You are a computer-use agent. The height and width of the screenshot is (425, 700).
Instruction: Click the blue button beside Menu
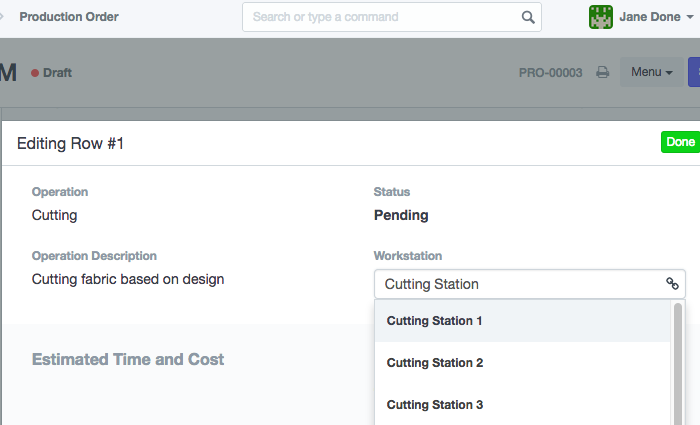pyautogui.click(x=694, y=72)
